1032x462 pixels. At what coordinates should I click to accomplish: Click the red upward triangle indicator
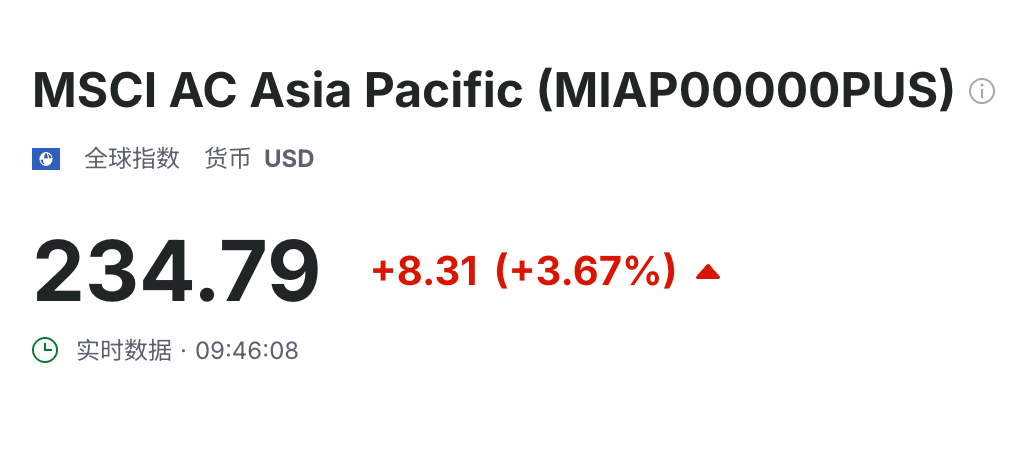[708, 271]
